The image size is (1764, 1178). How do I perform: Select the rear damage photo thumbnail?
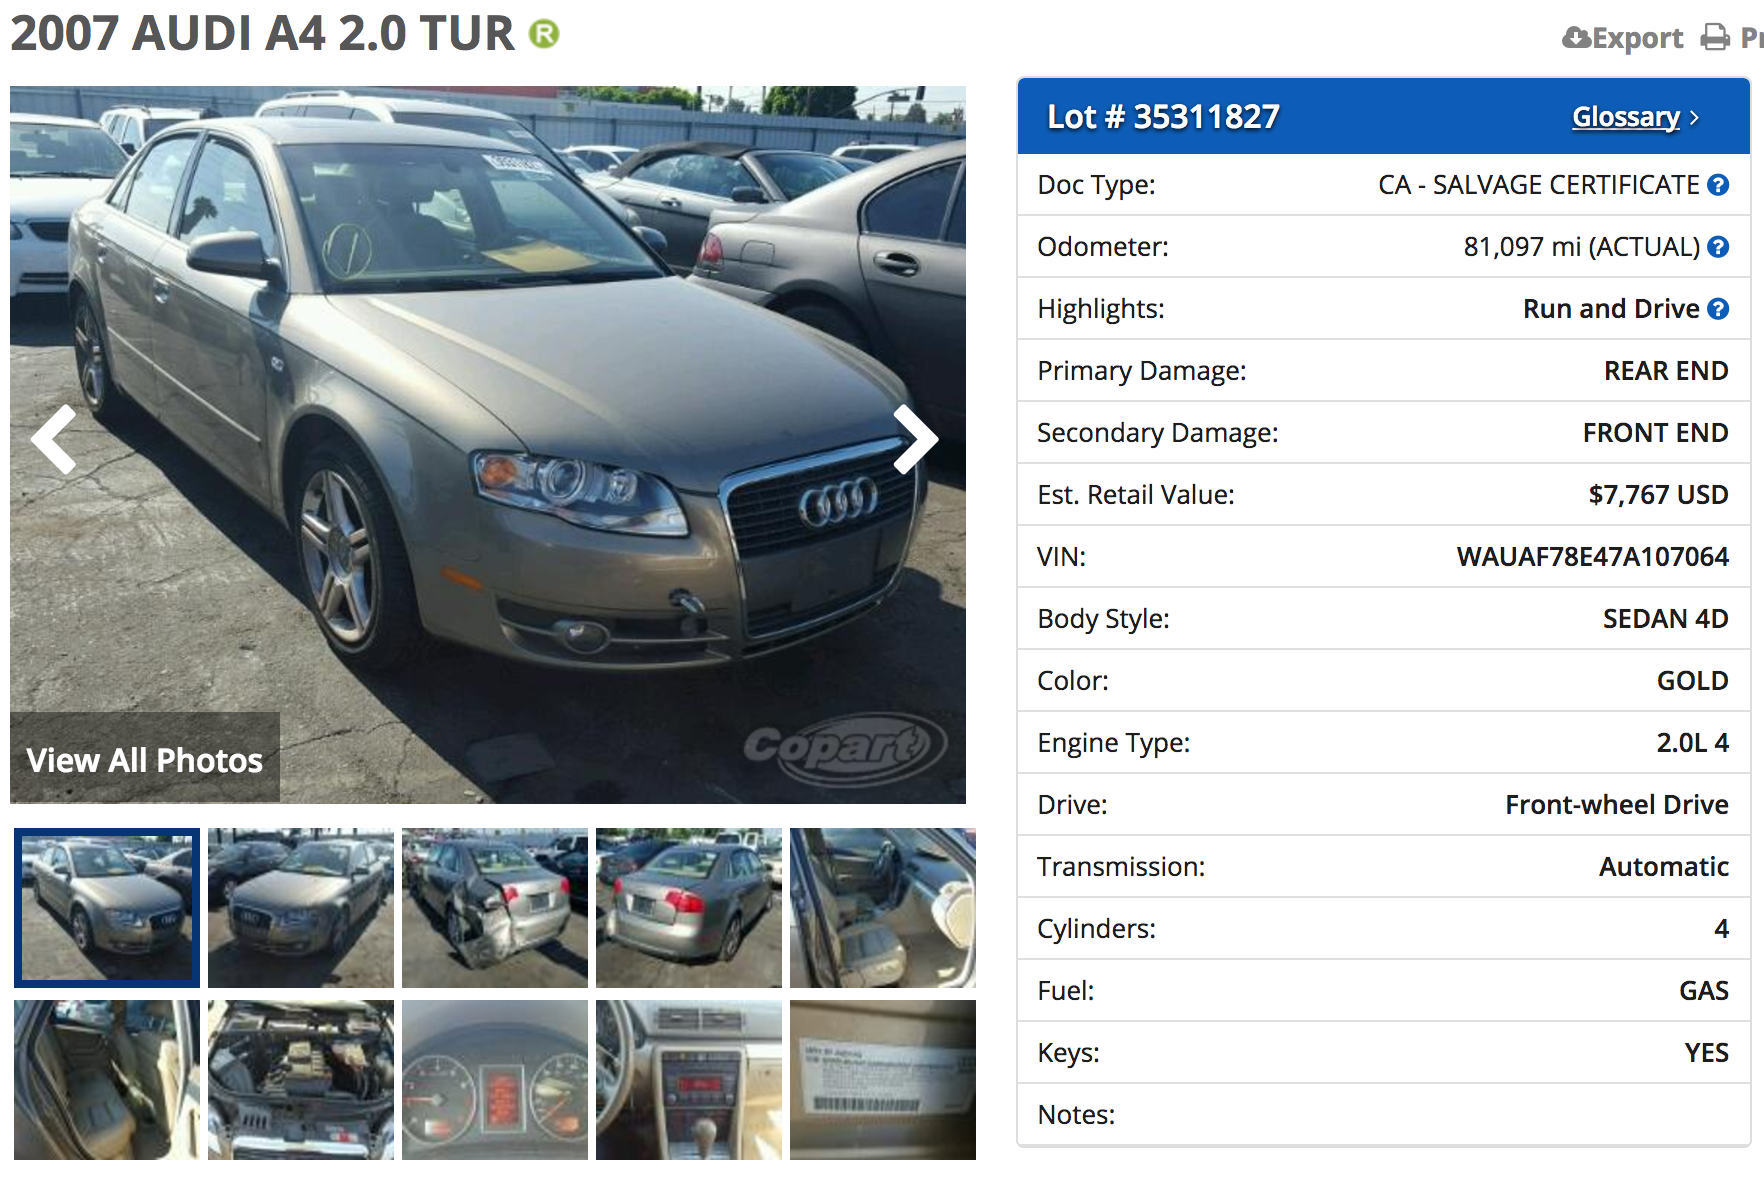pyautogui.click(x=495, y=908)
